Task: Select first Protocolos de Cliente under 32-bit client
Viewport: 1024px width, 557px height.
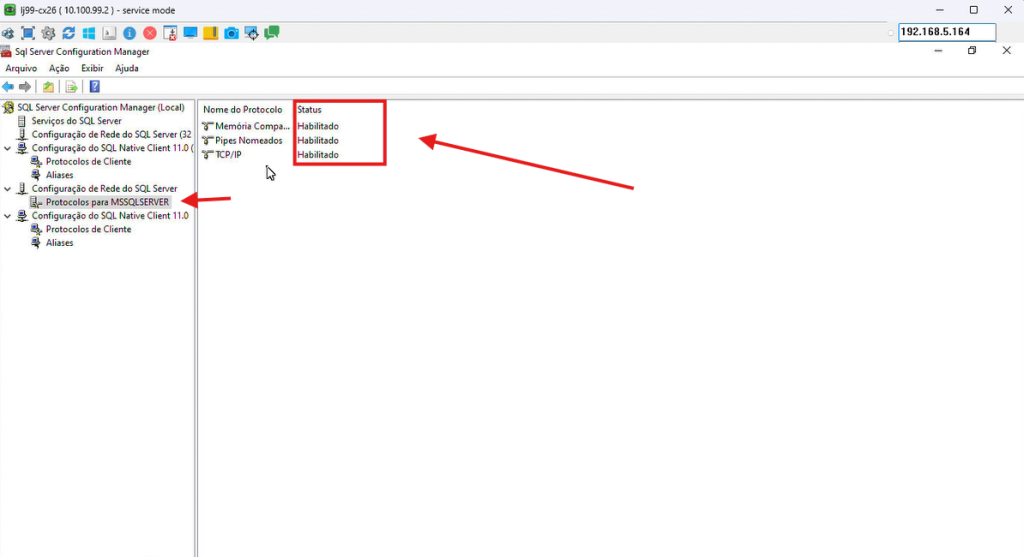Action: coord(88,161)
